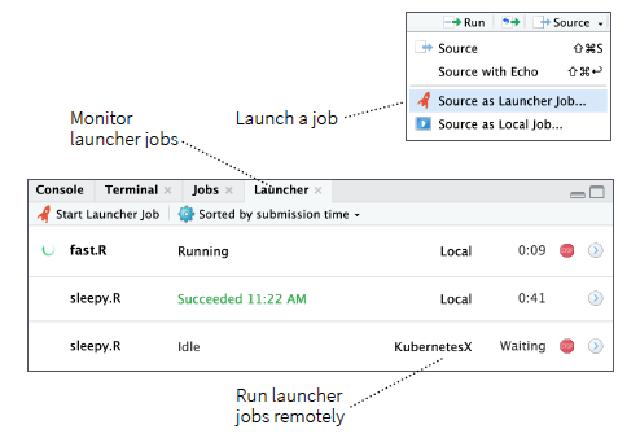Click the Waiting label
The height and width of the screenshot is (438, 640).
[522, 346]
